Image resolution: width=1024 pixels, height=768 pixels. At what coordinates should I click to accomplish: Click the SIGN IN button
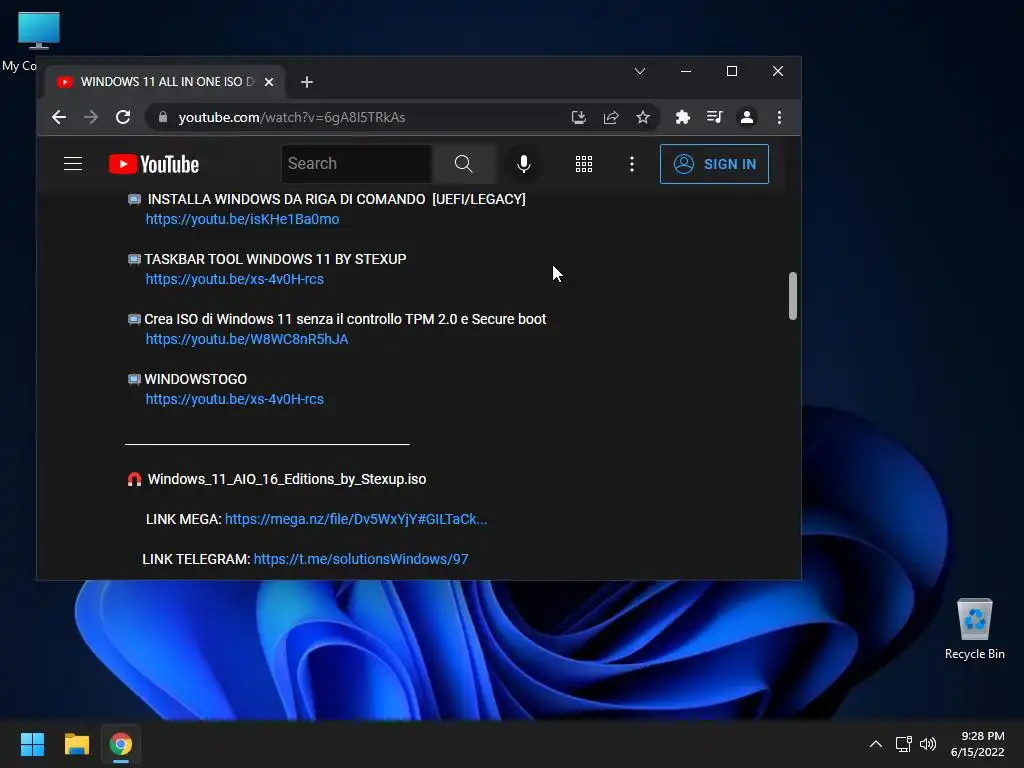[x=714, y=164]
